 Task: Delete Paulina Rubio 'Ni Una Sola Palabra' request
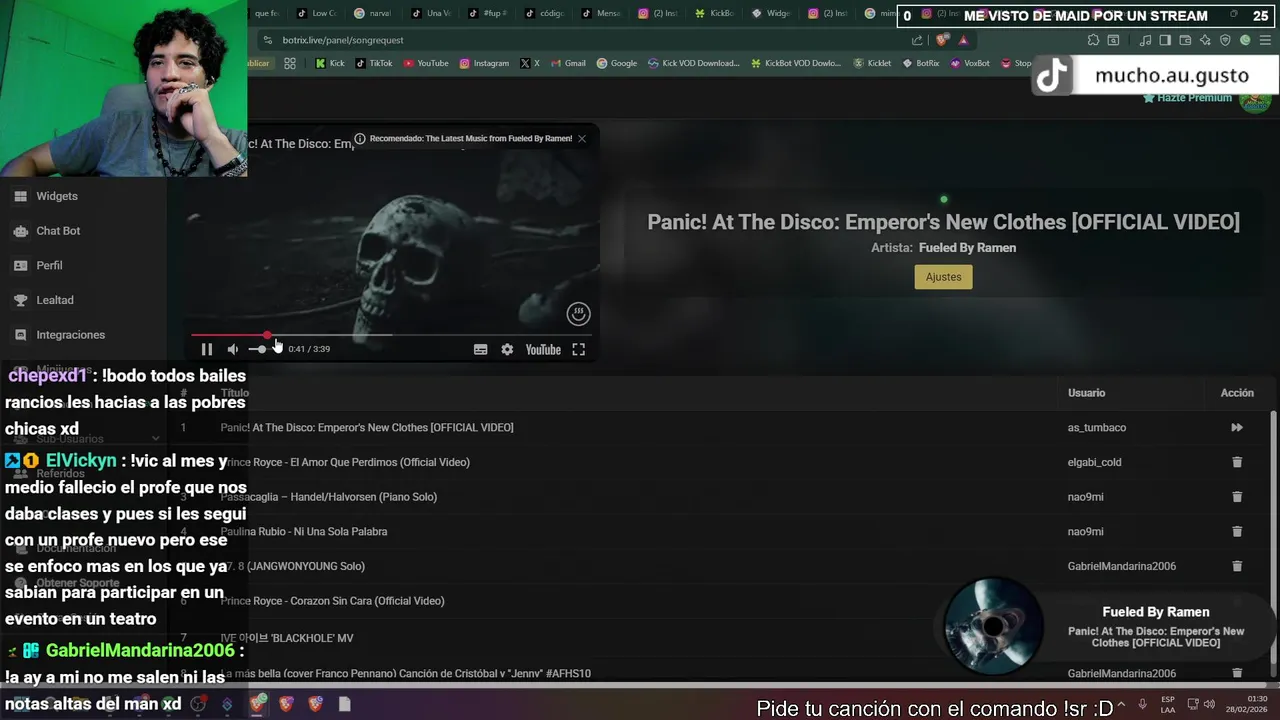[x=1237, y=531]
